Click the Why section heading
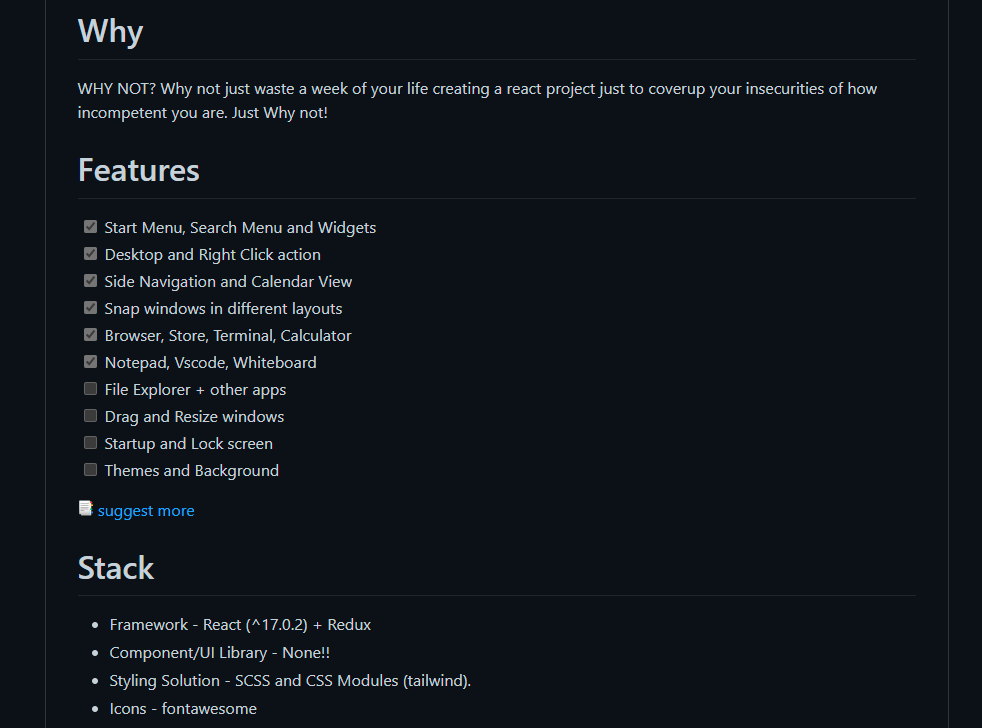 point(111,31)
